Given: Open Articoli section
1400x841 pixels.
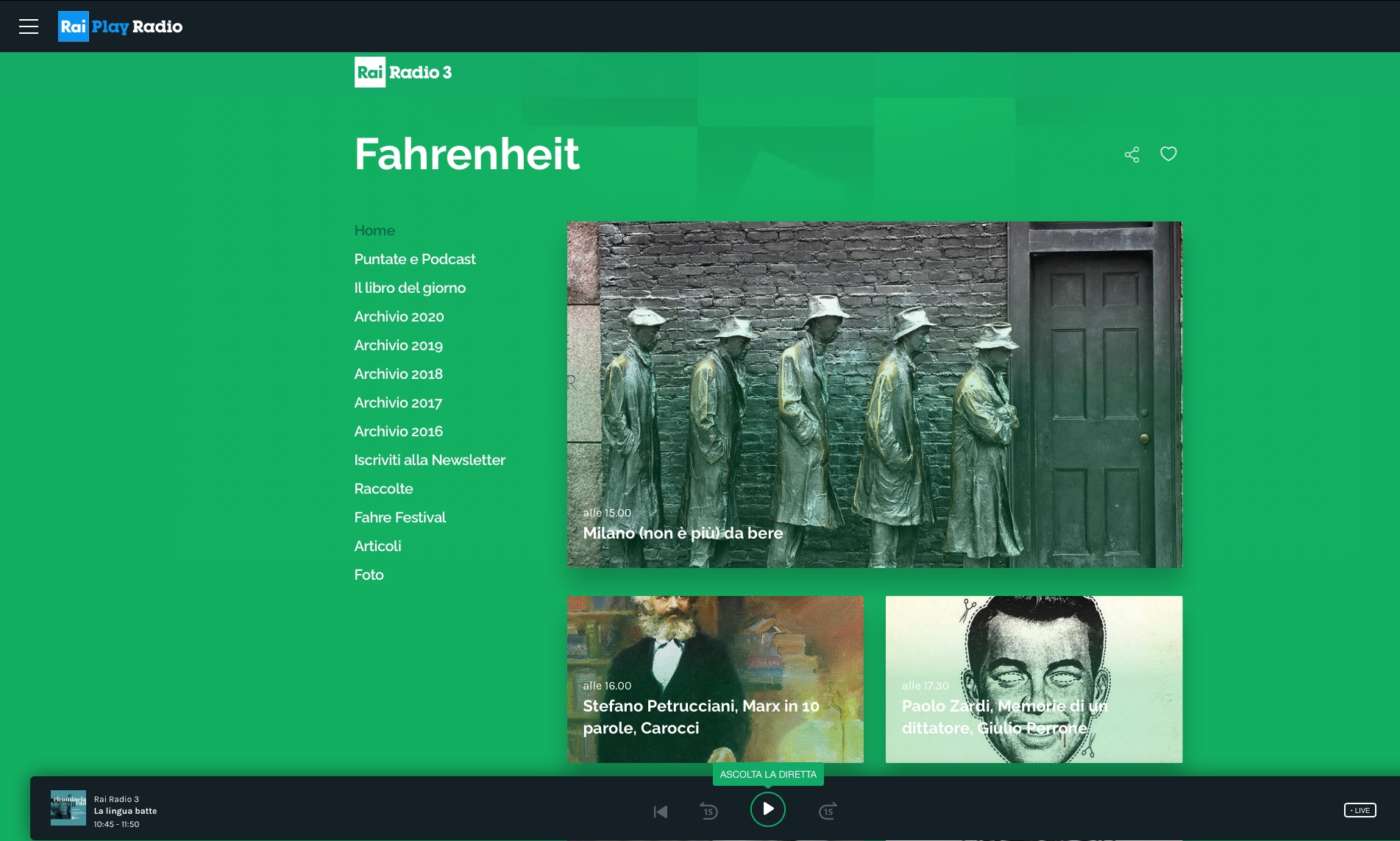Looking at the screenshot, I should click(x=378, y=546).
